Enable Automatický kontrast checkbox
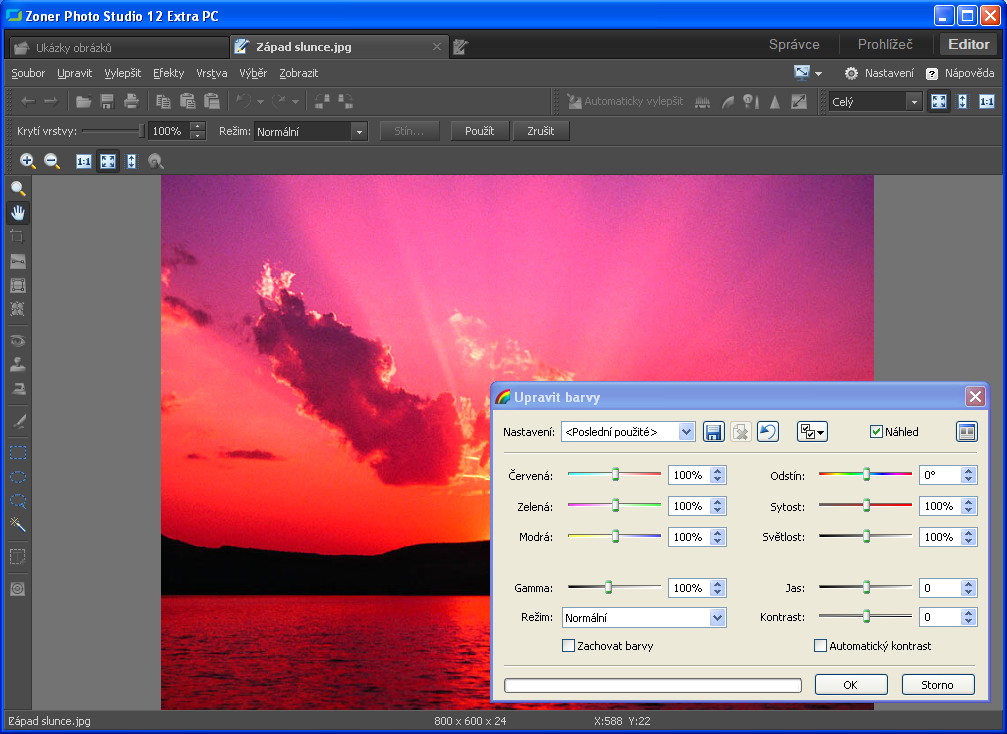 pyautogui.click(x=821, y=646)
